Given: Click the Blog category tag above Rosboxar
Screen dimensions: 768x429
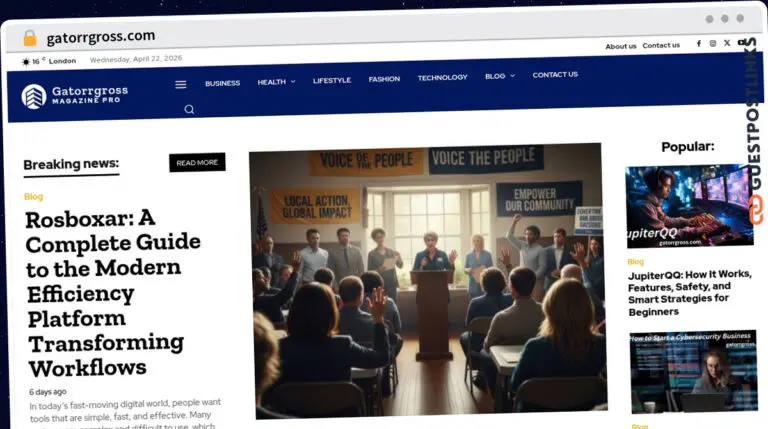Looking at the screenshot, I should click(34, 196).
